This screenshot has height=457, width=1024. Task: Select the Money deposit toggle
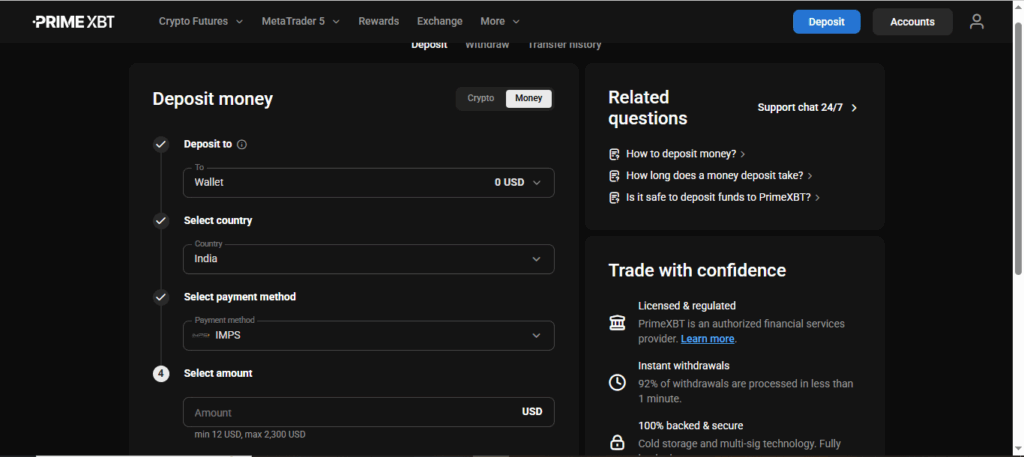pyautogui.click(x=528, y=98)
